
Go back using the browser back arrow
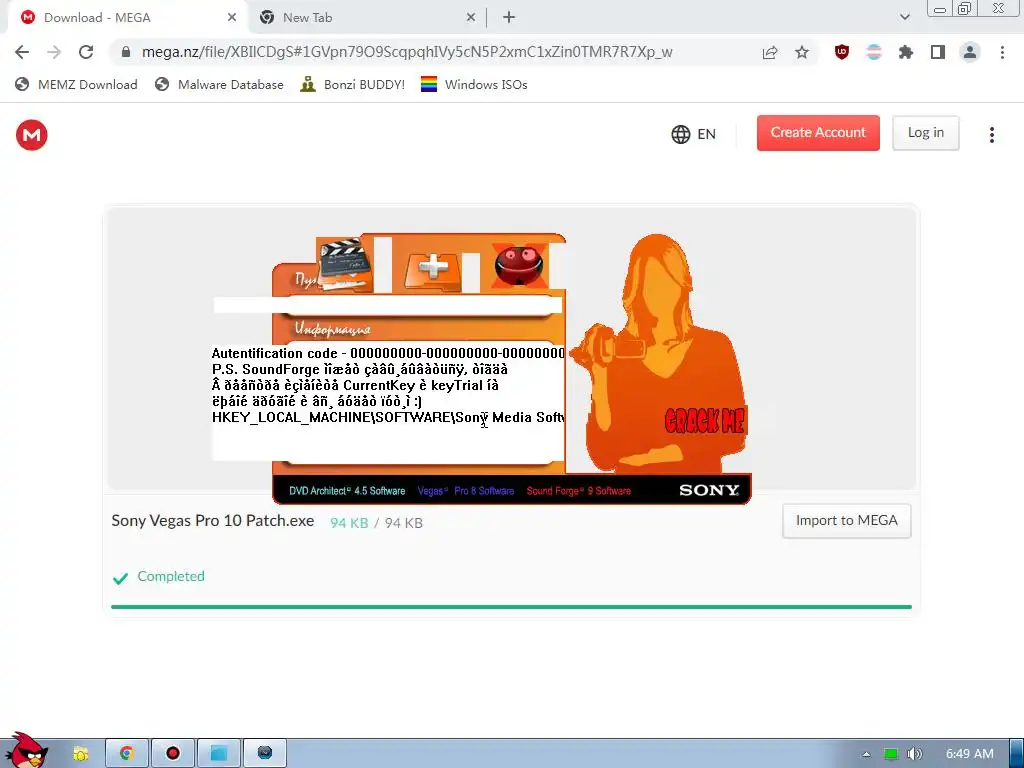(22, 52)
